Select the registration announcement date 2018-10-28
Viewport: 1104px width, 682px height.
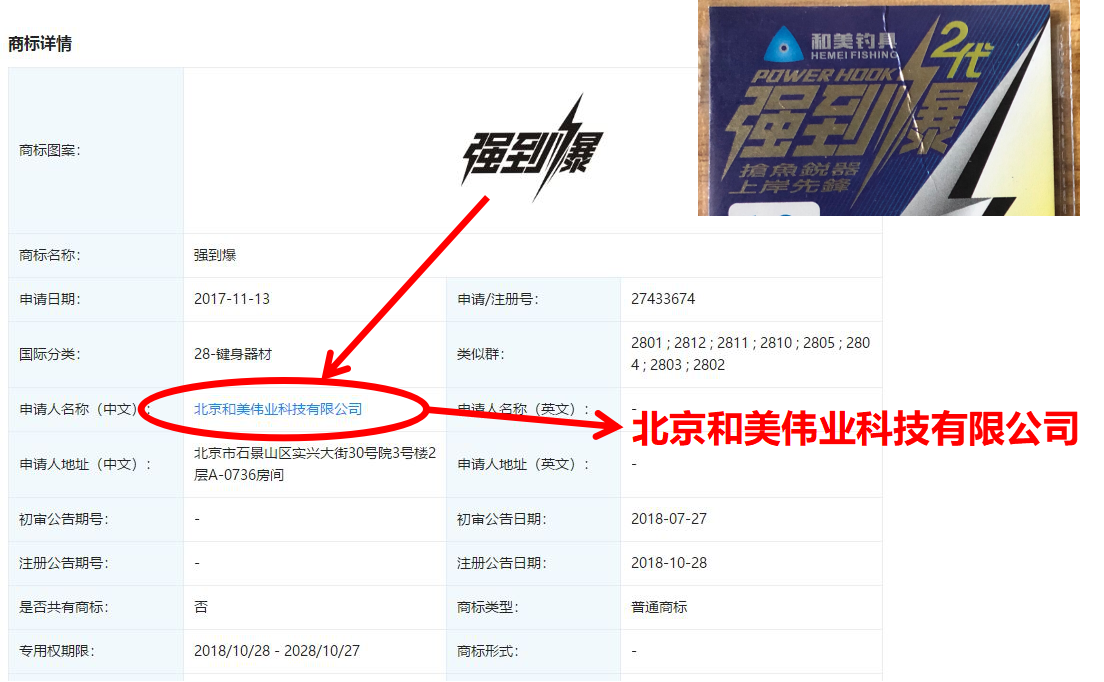click(668, 563)
